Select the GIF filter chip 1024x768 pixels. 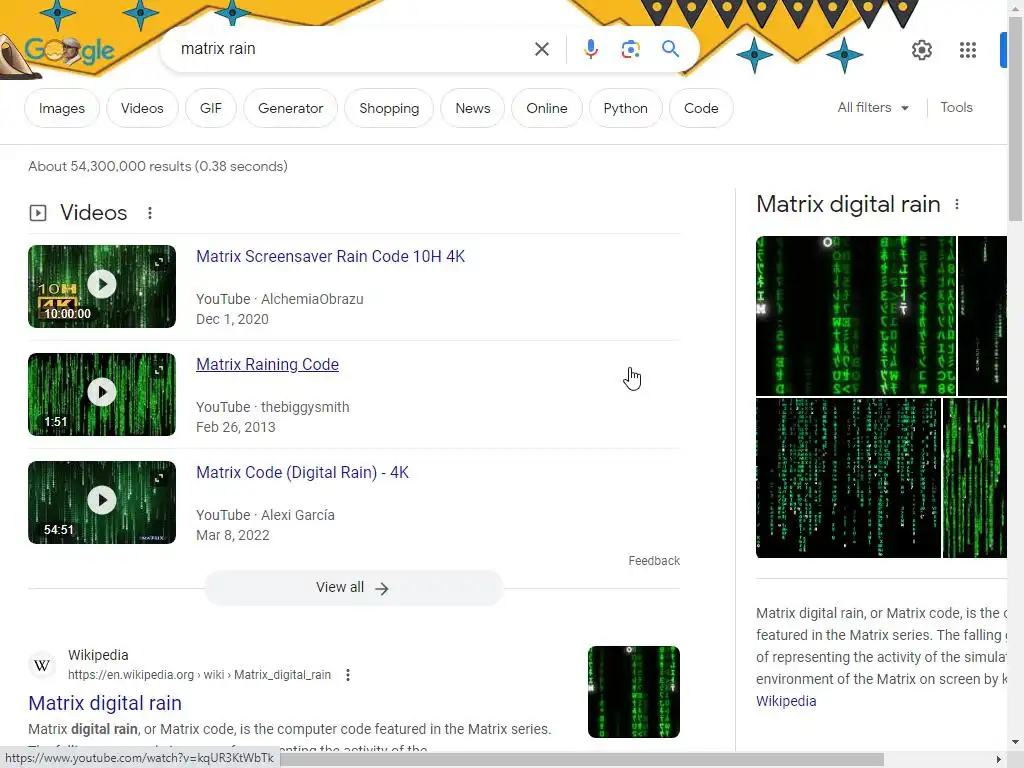(x=210, y=108)
